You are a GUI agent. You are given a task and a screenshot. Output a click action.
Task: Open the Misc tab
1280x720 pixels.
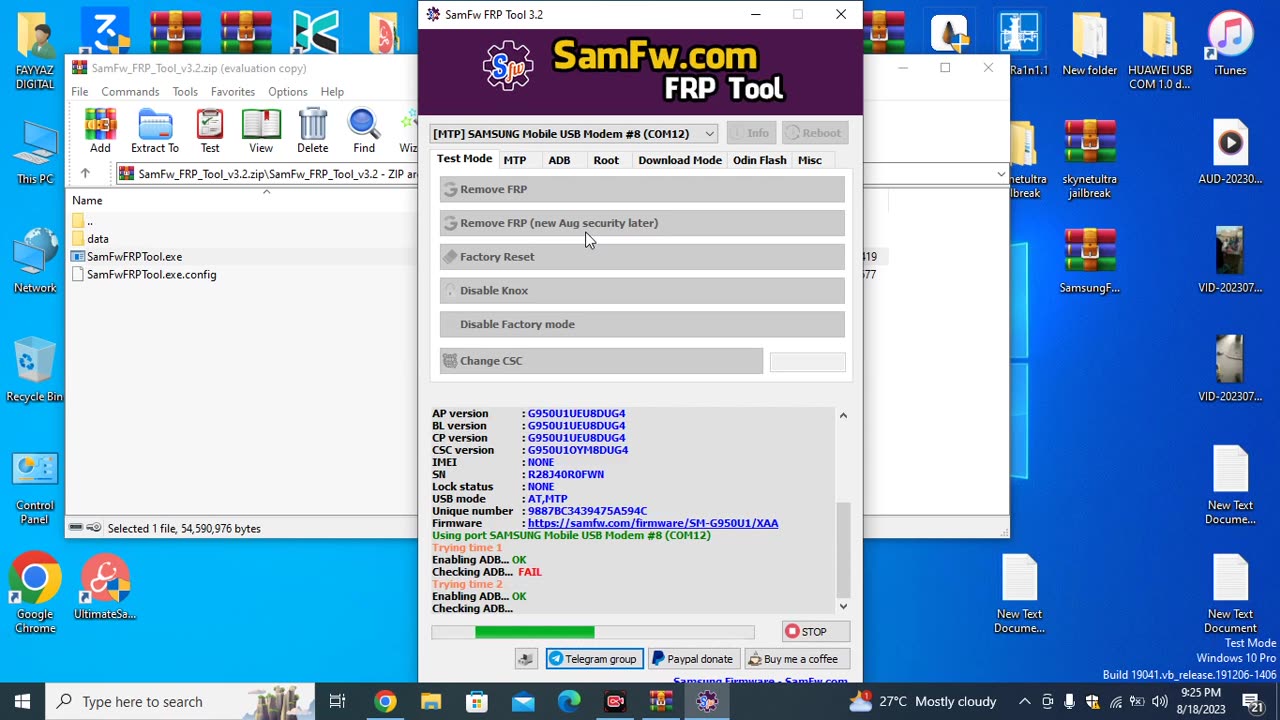click(810, 160)
